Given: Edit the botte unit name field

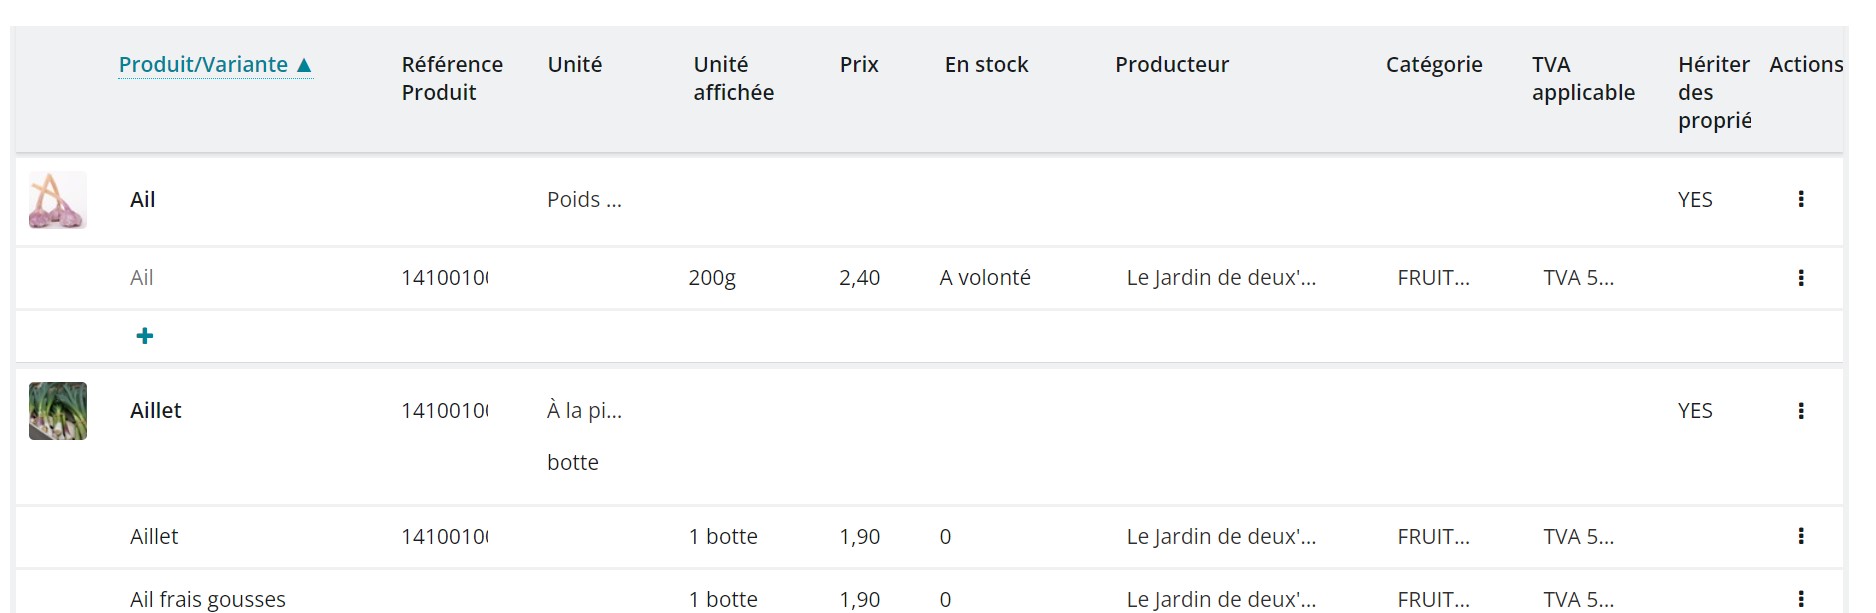Looking at the screenshot, I should pyautogui.click(x=573, y=463).
